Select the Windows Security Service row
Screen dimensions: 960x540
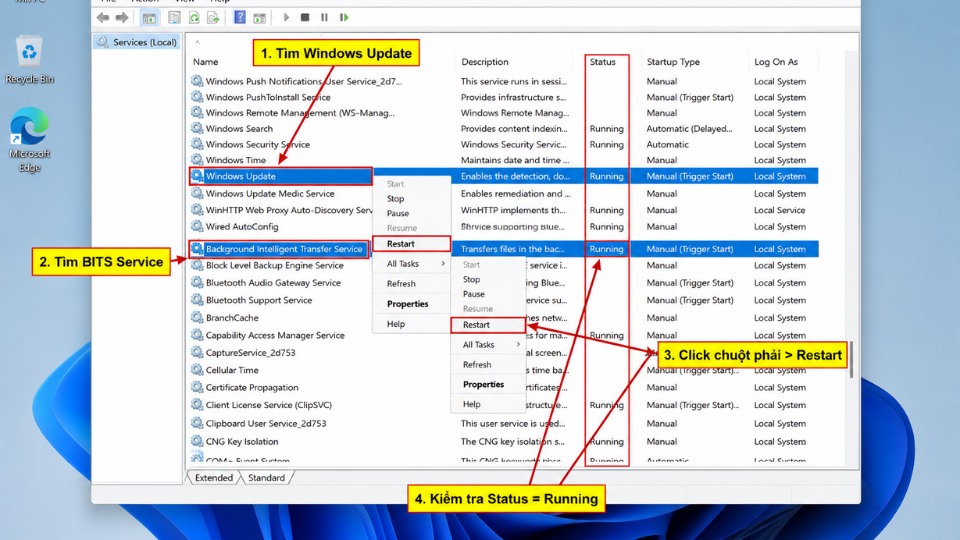[503, 144]
